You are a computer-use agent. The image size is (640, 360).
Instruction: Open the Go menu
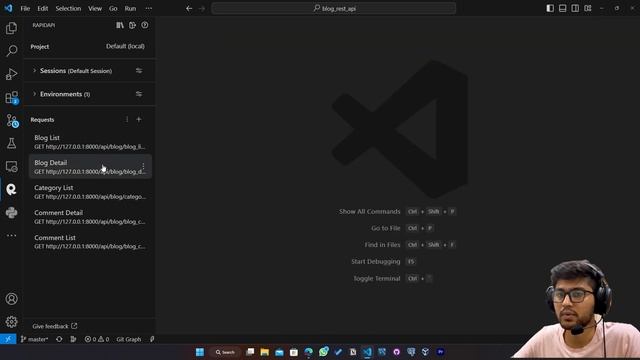pyautogui.click(x=113, y=8)
